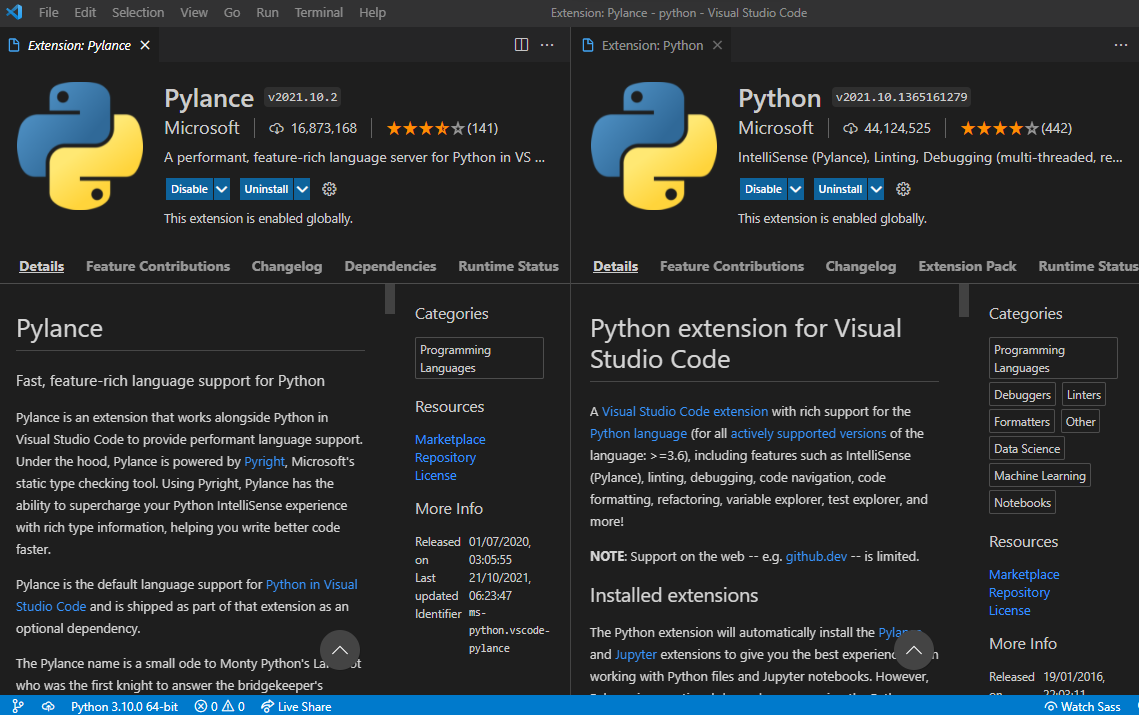Switch to the Extension Pack tab
This screenshot has width=1139, height=715.
(967, 266)
